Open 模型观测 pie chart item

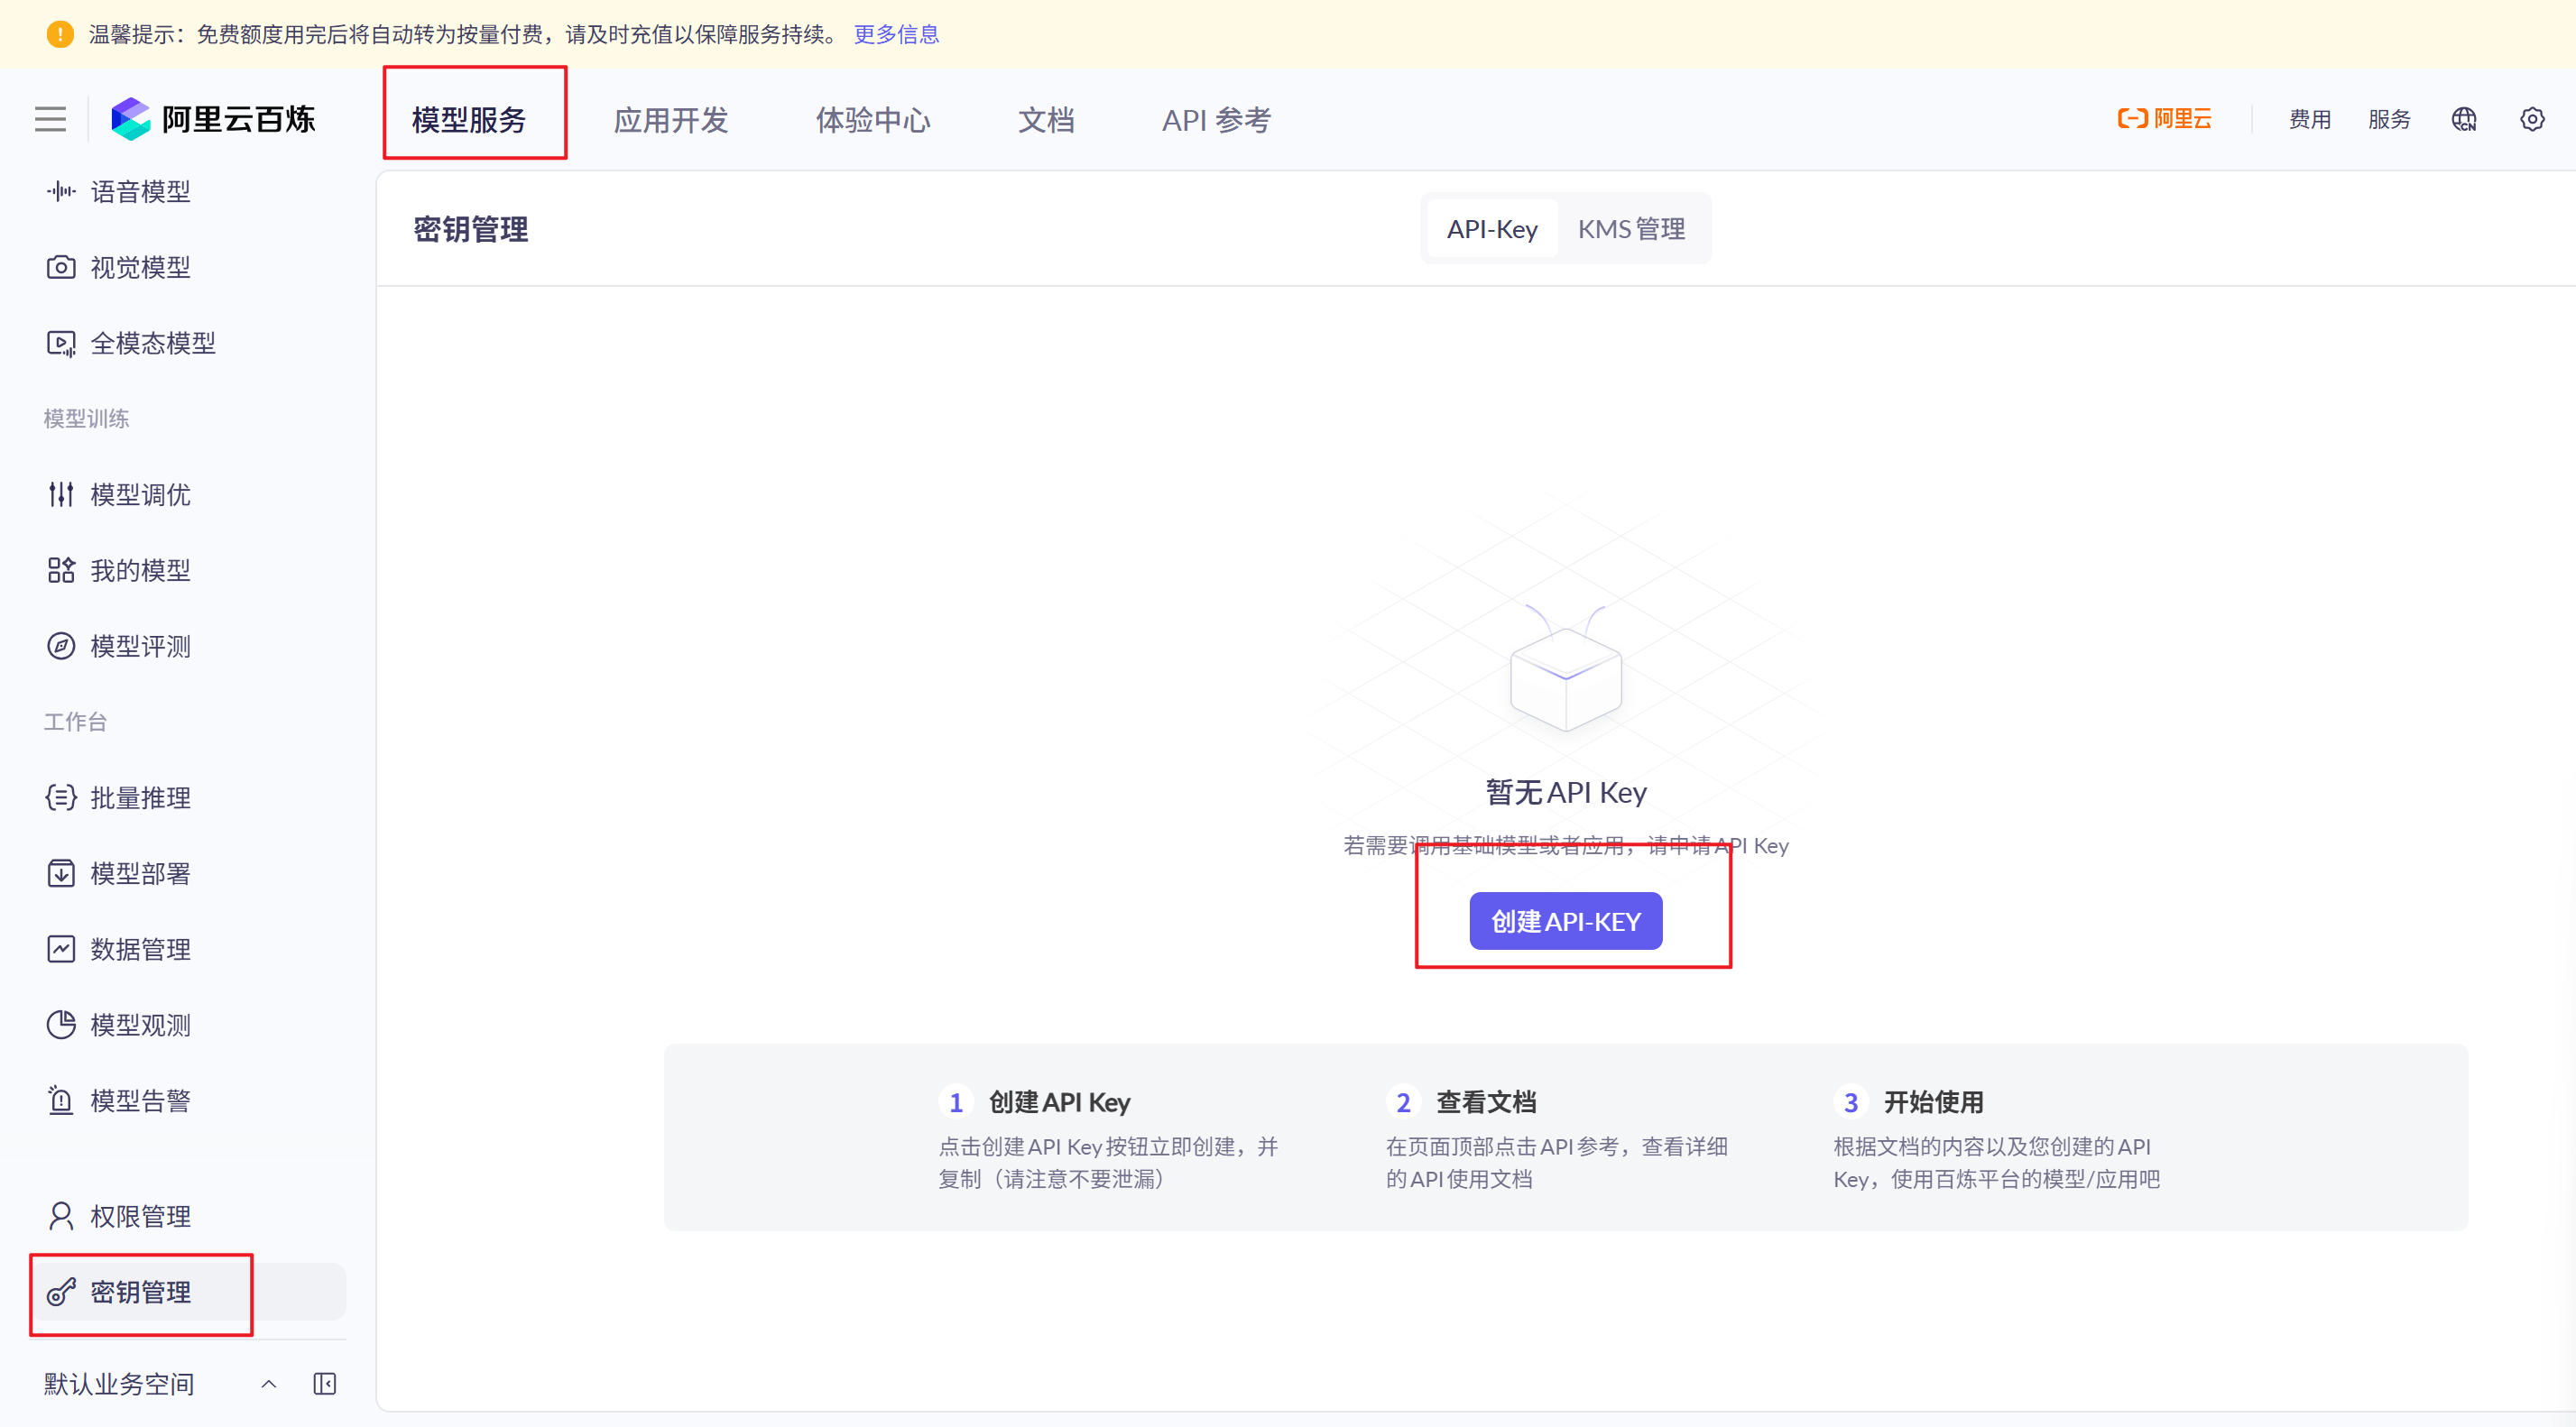(x=140, y=1024)
